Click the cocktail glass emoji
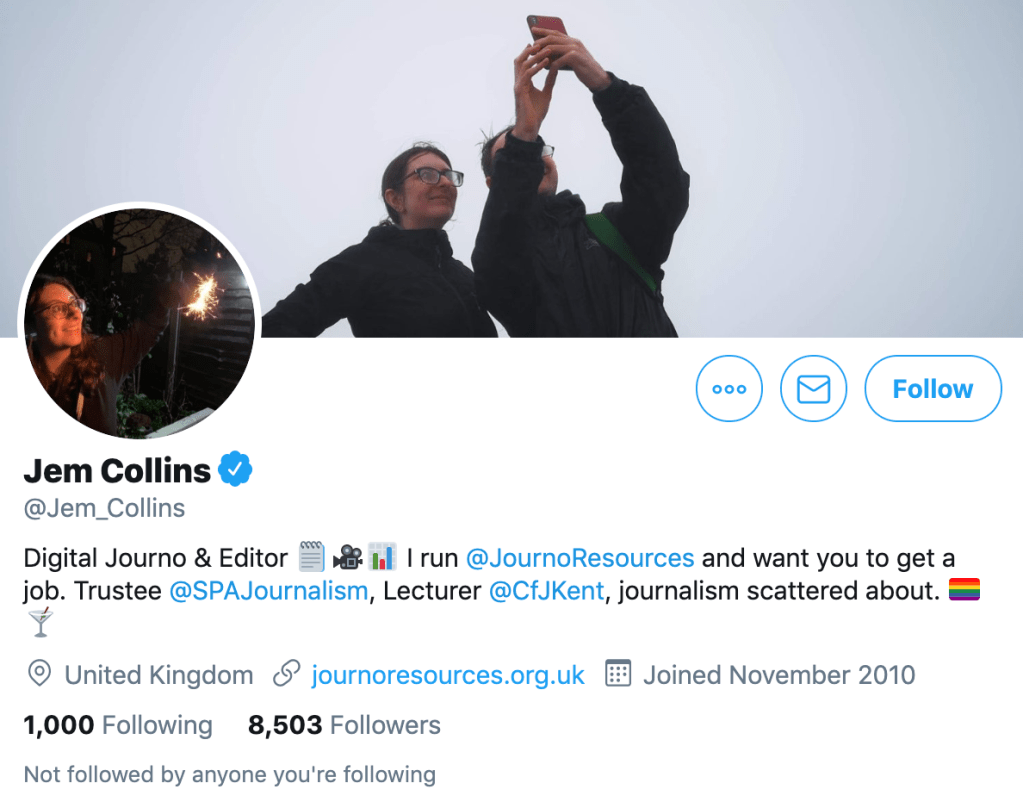The image size is (1023, 808). [x=40, y=624]
